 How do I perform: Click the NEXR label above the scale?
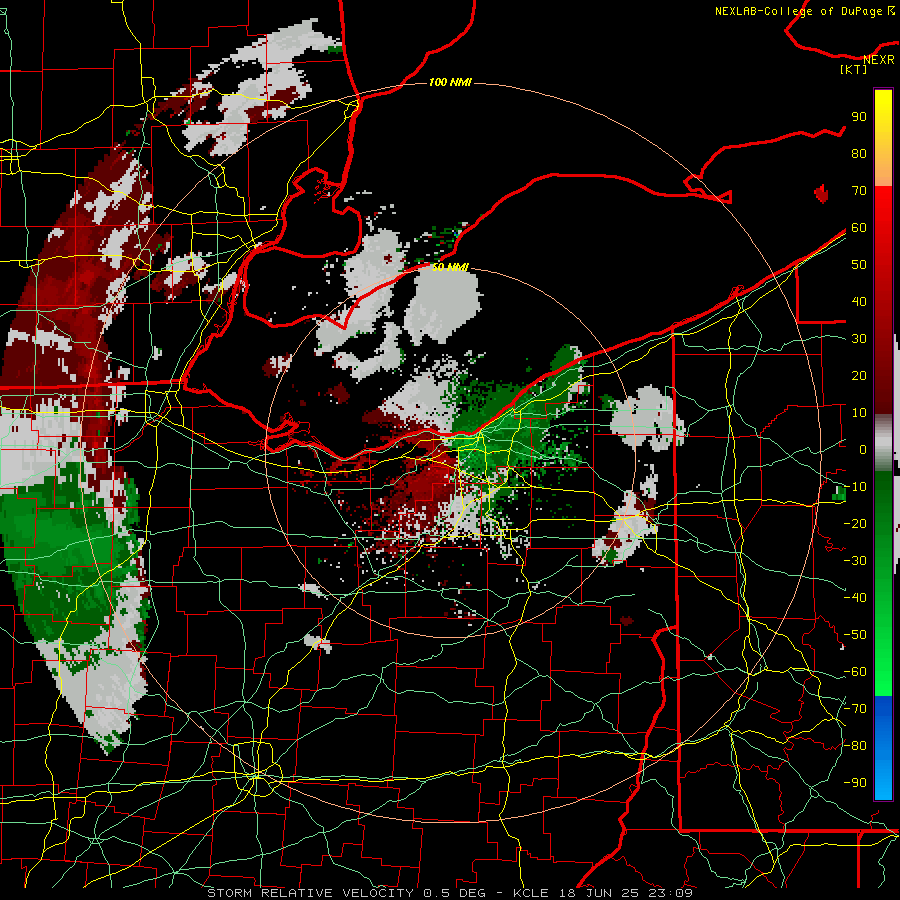click(x=879, y=59)
